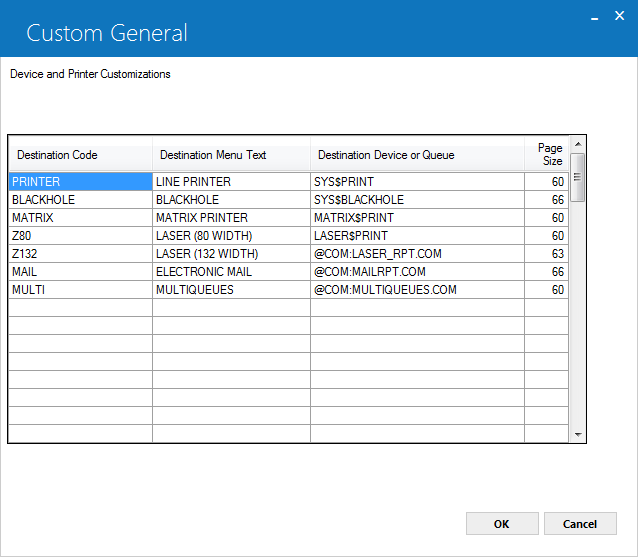The width and height of the screenshot is (638, 557).
Task: Click the vertical scrollbar thumb
Action: point(577,177)
